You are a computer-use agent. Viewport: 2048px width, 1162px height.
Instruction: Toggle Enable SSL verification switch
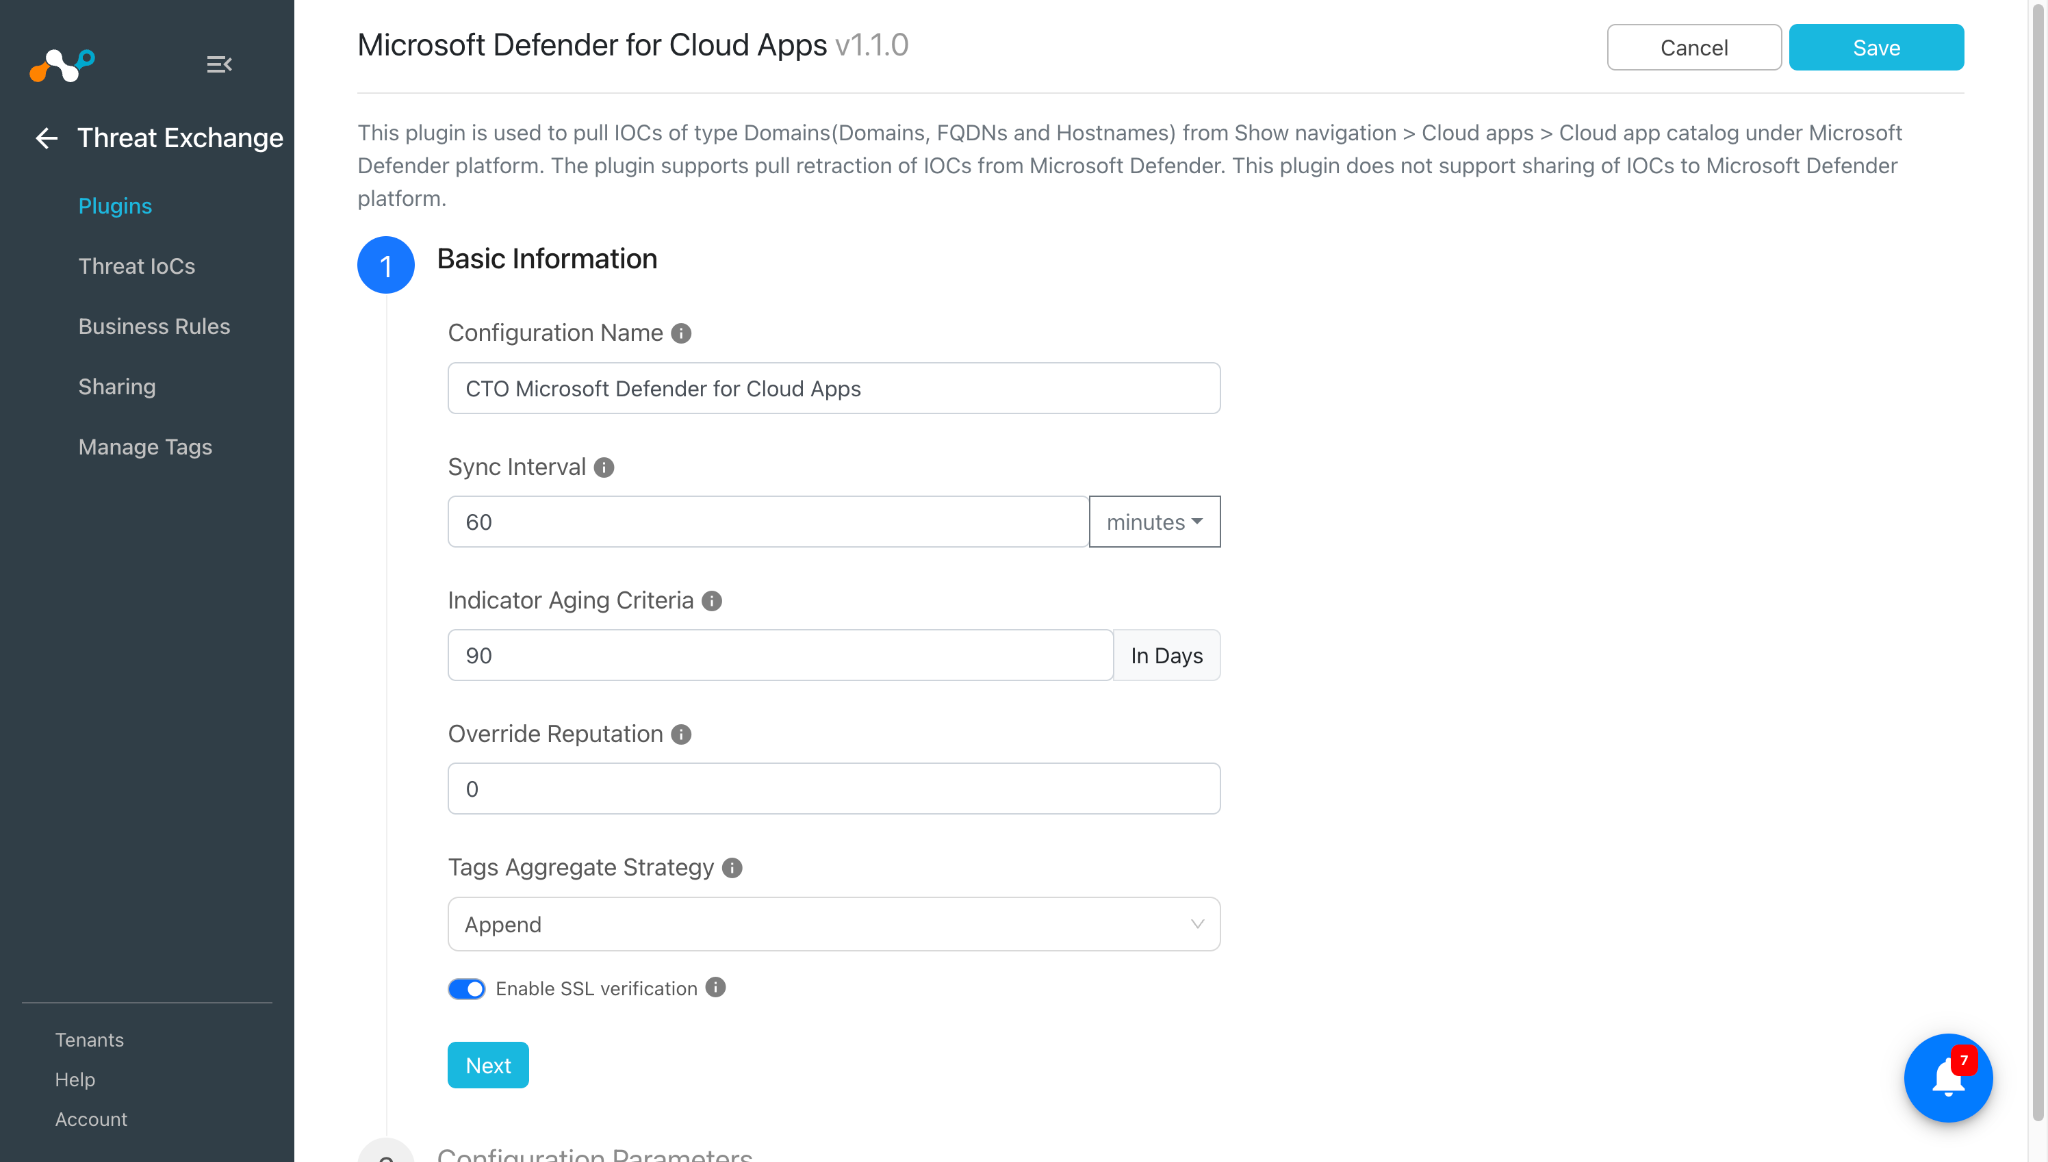467,989
